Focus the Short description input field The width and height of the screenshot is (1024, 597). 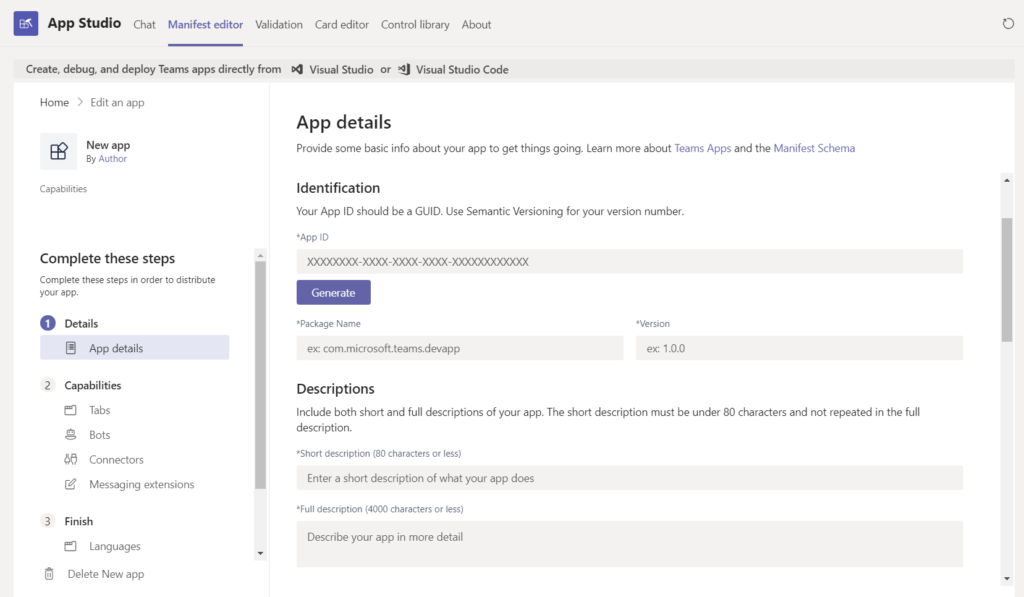629,478
